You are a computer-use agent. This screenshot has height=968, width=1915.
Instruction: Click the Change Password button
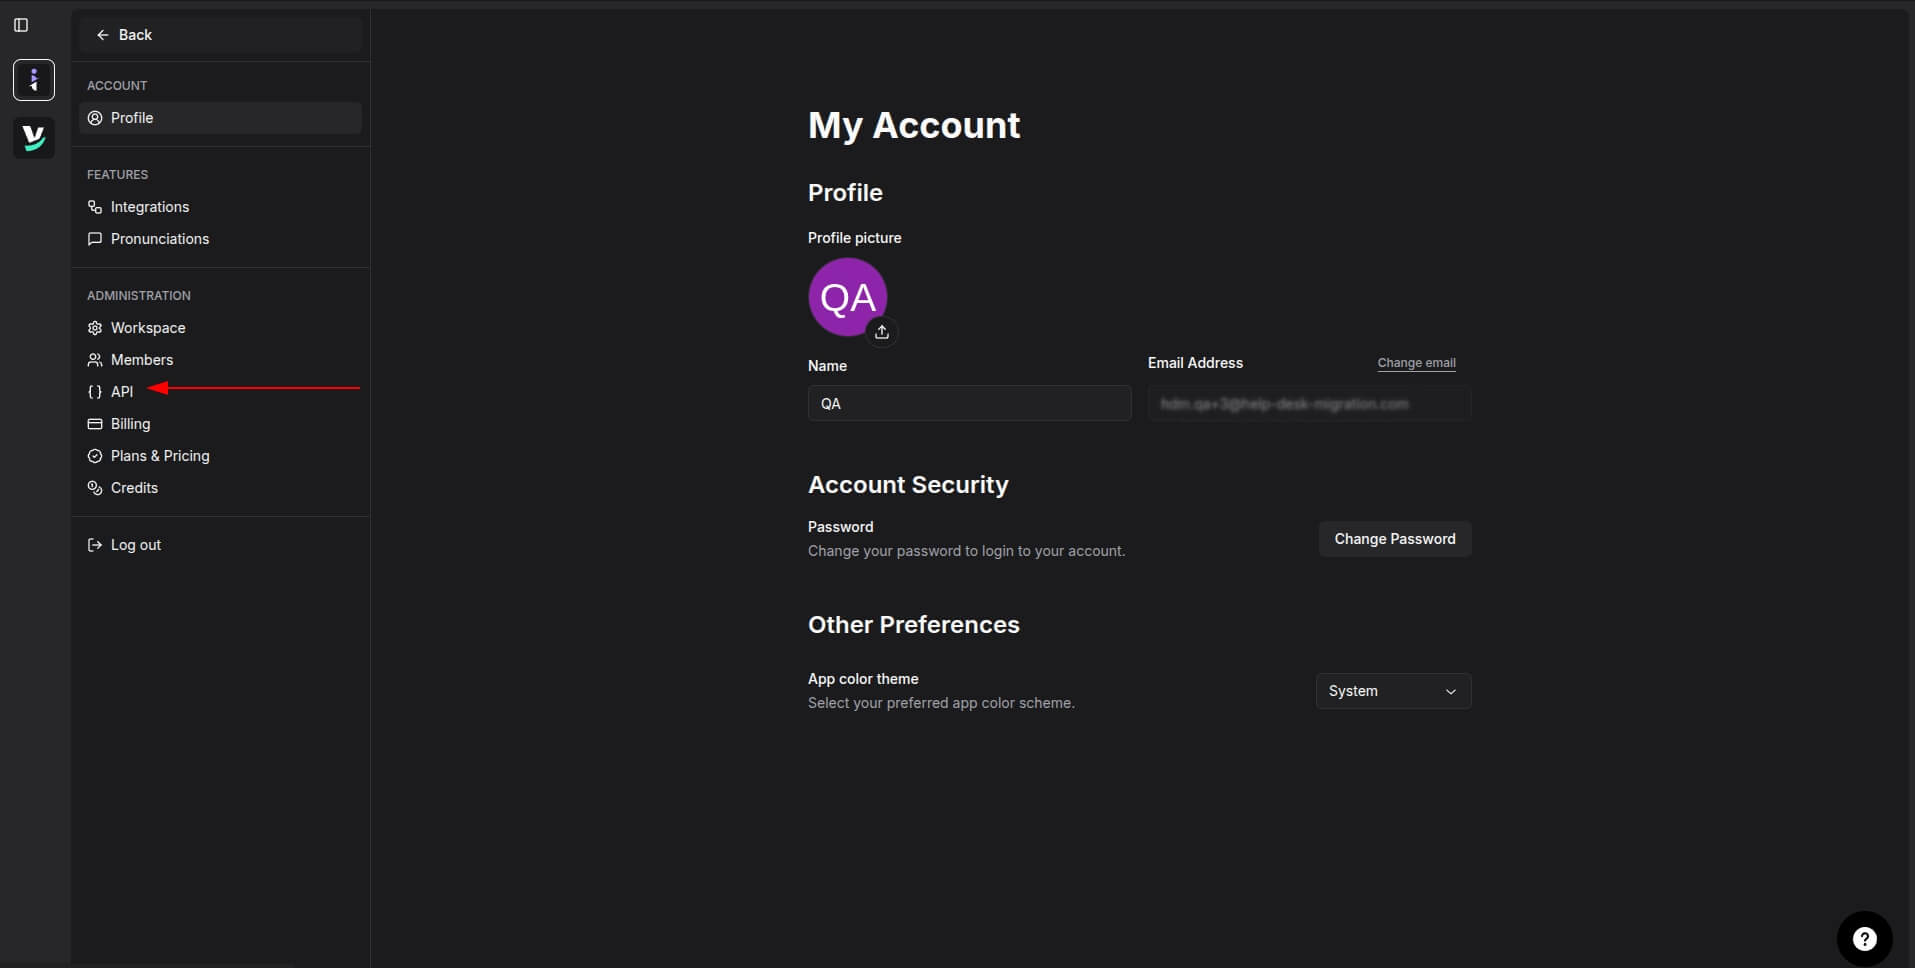click(x=1394, y=539)
